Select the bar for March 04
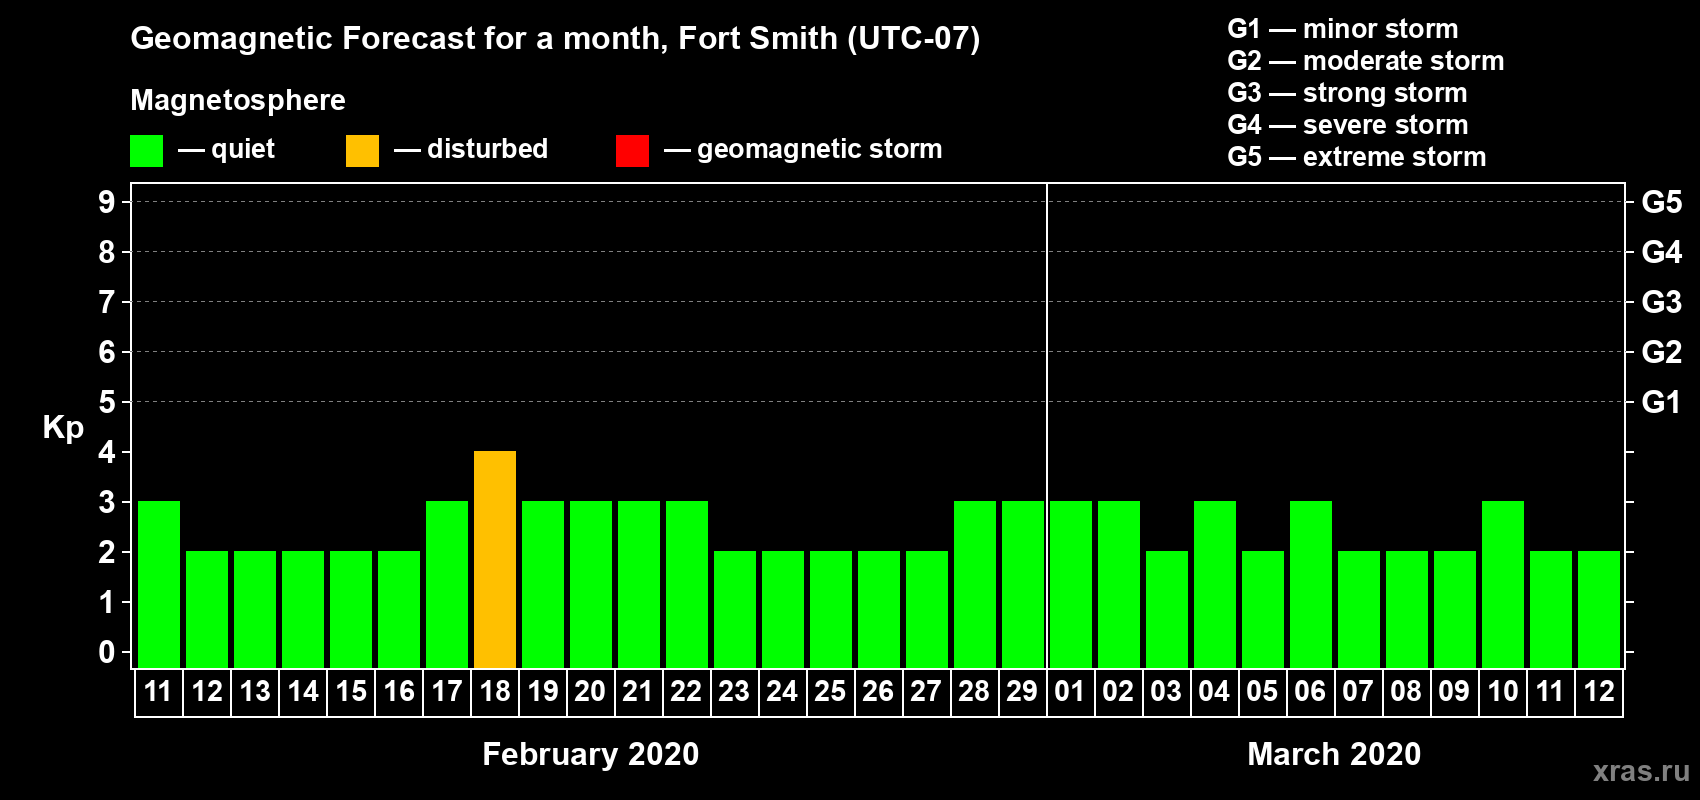This screenshot has height=800, width=1700. pyautogui.click(x=1215, y=584)
